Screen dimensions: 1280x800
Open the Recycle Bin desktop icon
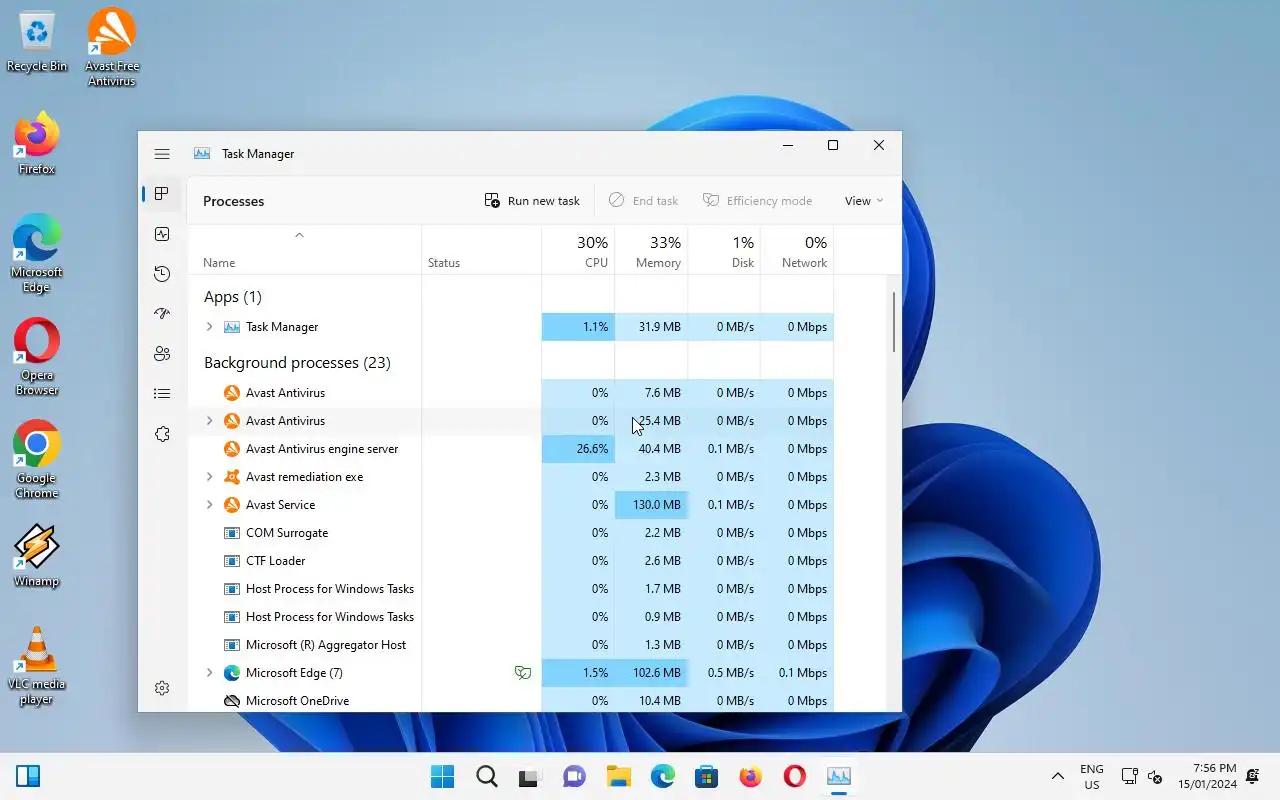(x=37, y=42)
